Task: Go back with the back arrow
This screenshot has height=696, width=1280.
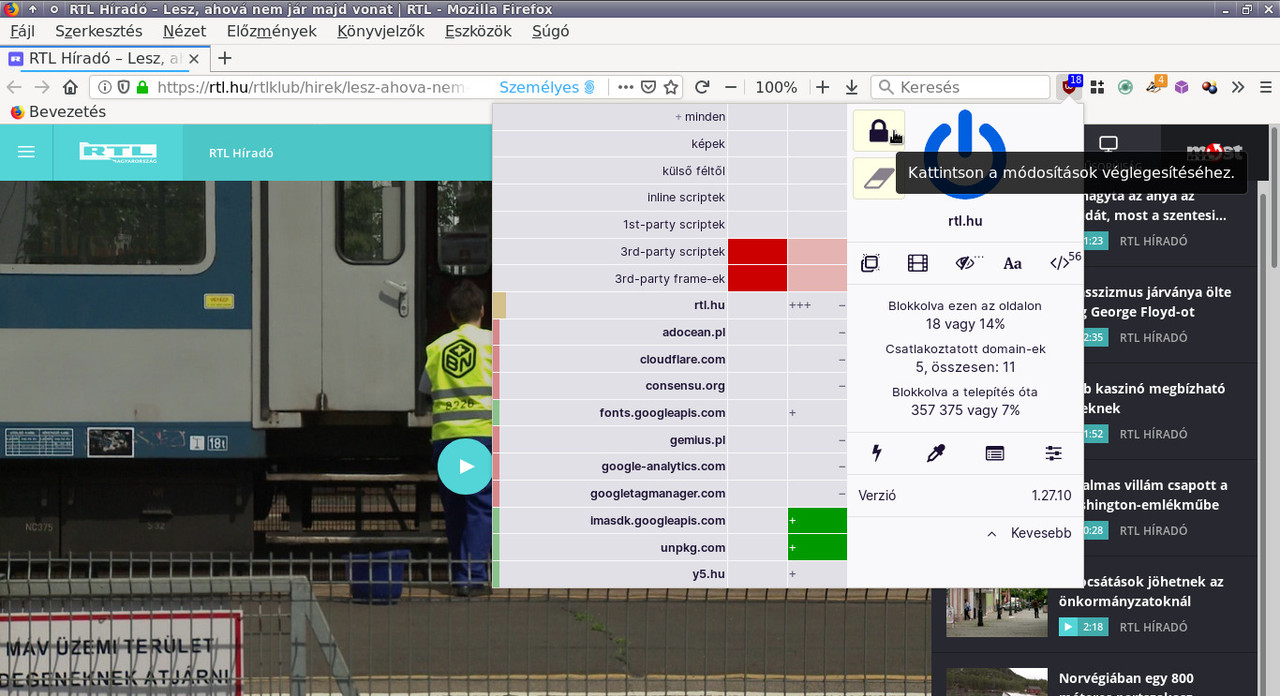Action: (16, 87)
